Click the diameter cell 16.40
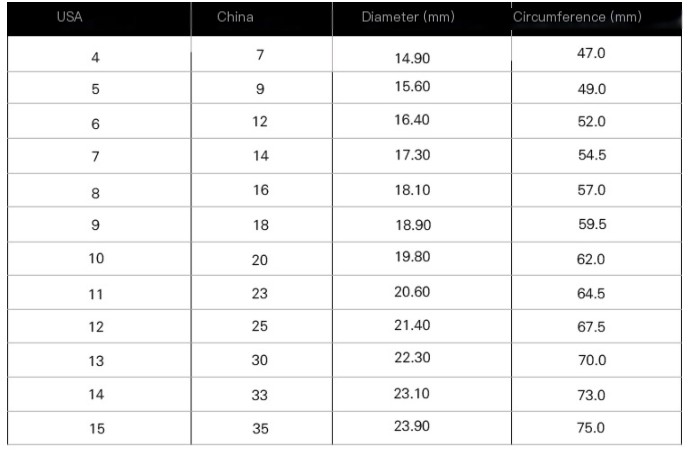 412,121
